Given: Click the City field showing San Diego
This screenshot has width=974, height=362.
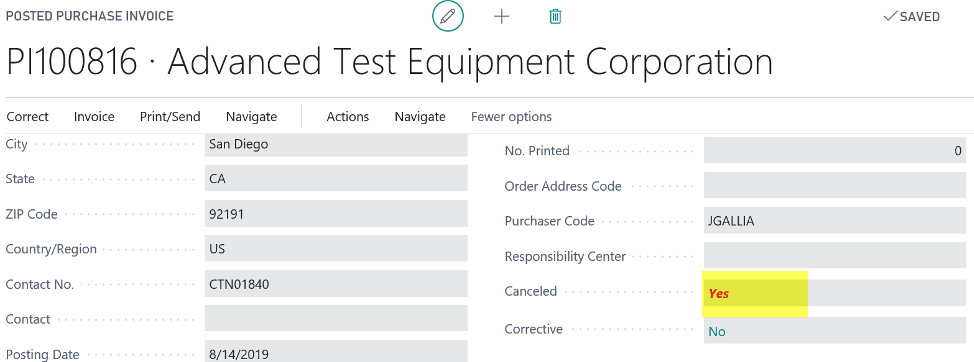Looking at the screenshot, I should (335, 145).
